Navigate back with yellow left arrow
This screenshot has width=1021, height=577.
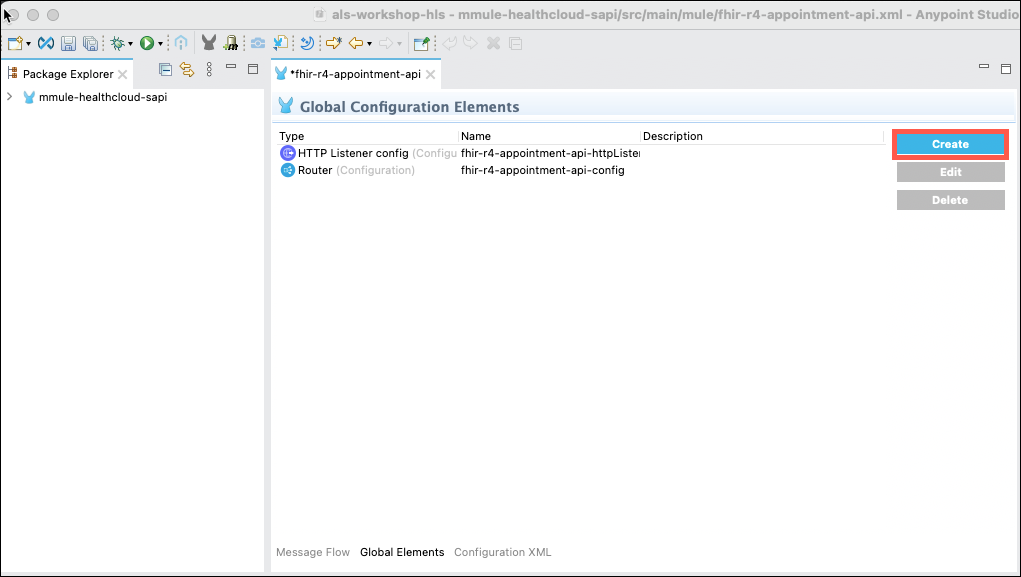click(x=356, y=44)
